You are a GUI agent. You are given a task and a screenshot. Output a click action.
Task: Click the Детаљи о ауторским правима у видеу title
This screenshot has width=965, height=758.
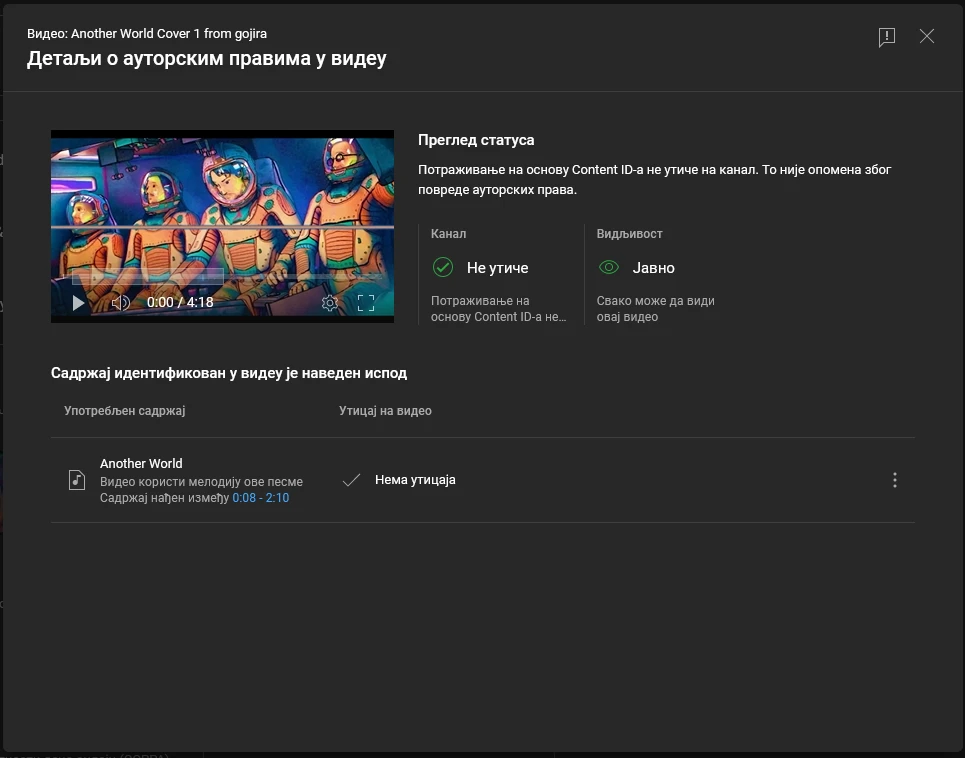(x=206, y=59)
